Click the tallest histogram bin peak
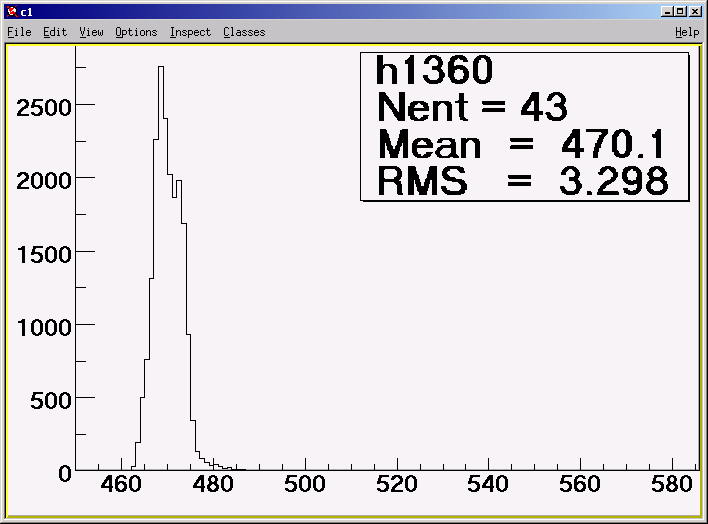Screen dimensions: 708x524 [161, 67]
